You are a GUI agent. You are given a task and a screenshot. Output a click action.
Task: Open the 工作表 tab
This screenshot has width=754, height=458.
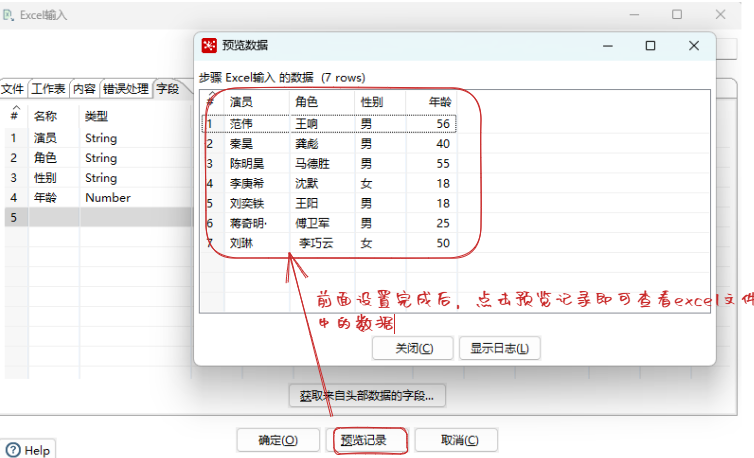pyautogui.click(x=48, y=89)
